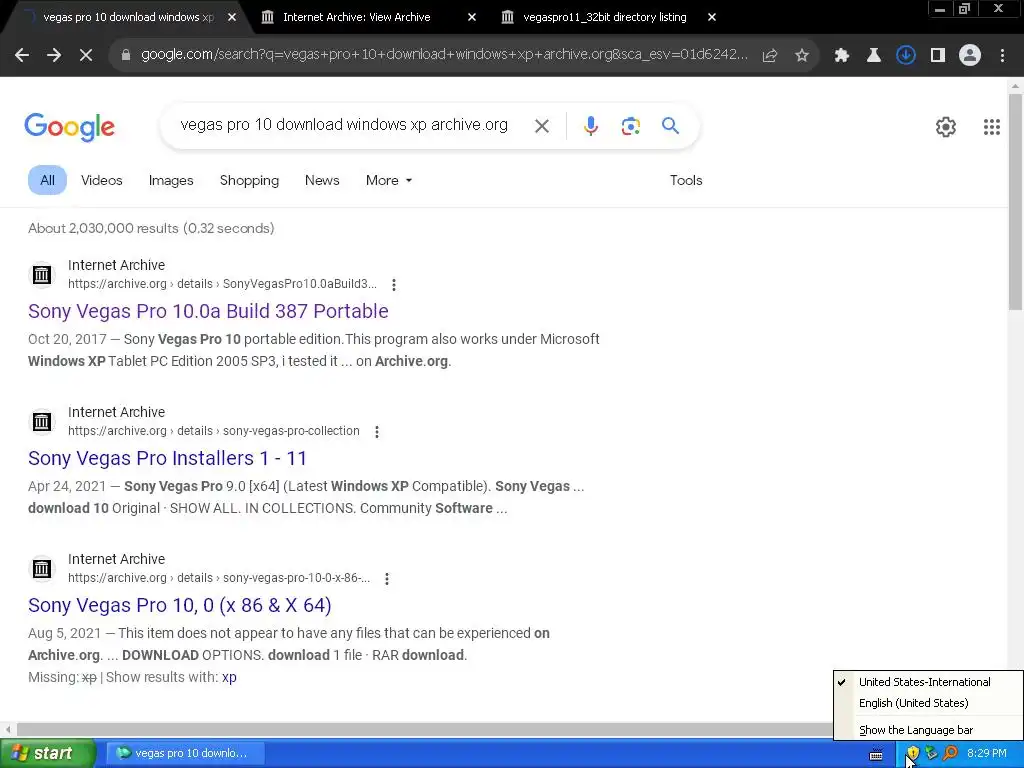Open Sony Vegas Pro 10.0a Build 387 Portable
The image size is (1024, 768).
(208, 311)
